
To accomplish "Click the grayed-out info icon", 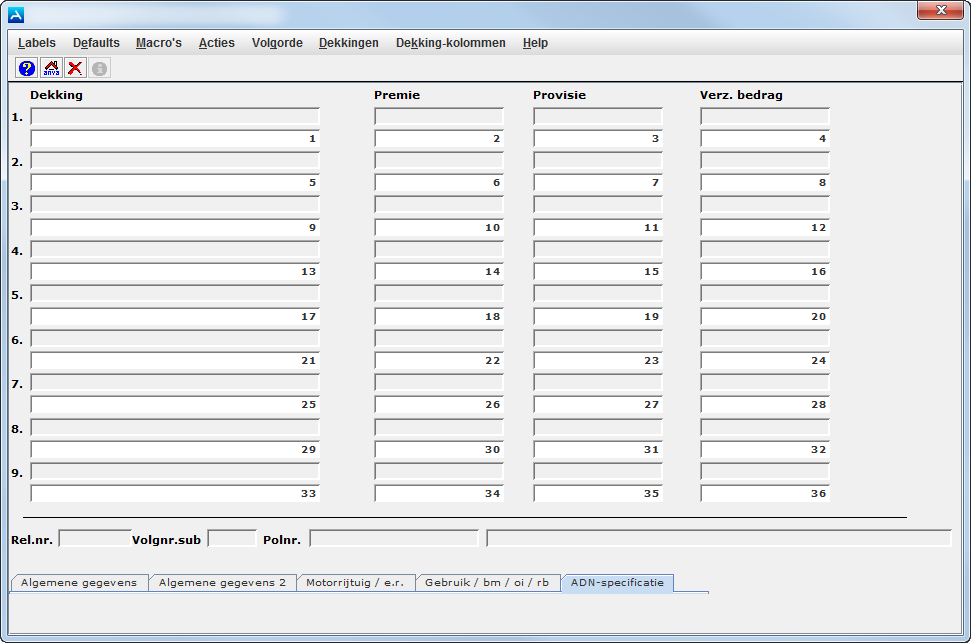I will coord(101,67).
